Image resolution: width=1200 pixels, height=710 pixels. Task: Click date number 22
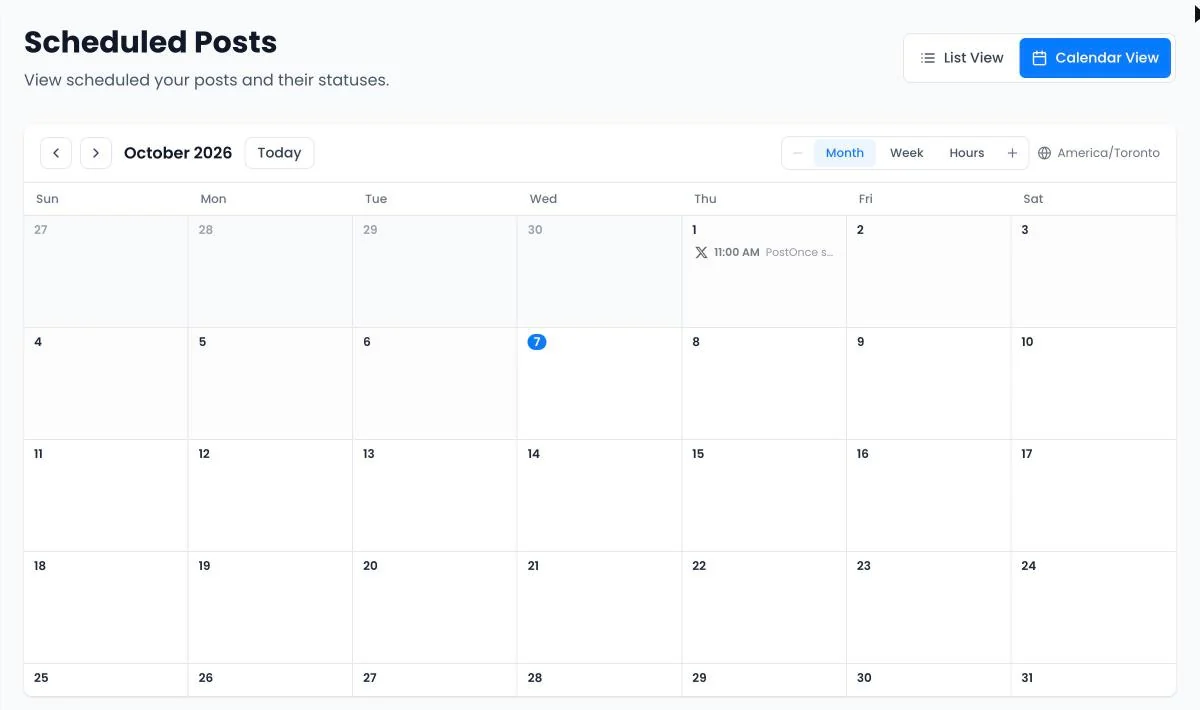[699, 566]
